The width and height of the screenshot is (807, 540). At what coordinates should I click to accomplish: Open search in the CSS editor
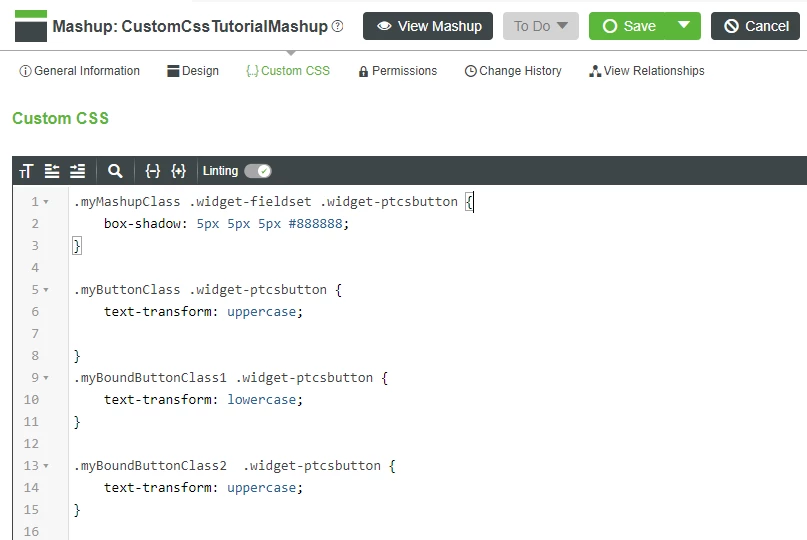115,171
